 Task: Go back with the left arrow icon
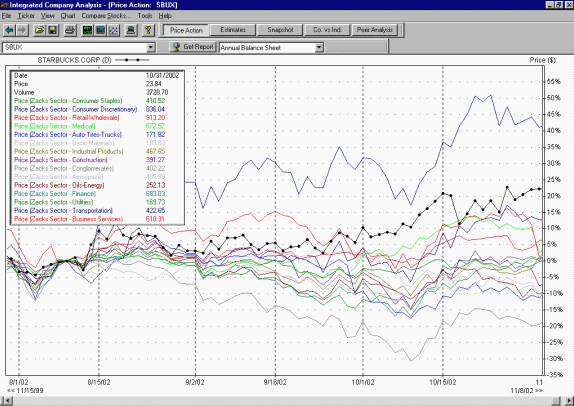[10, 30]
